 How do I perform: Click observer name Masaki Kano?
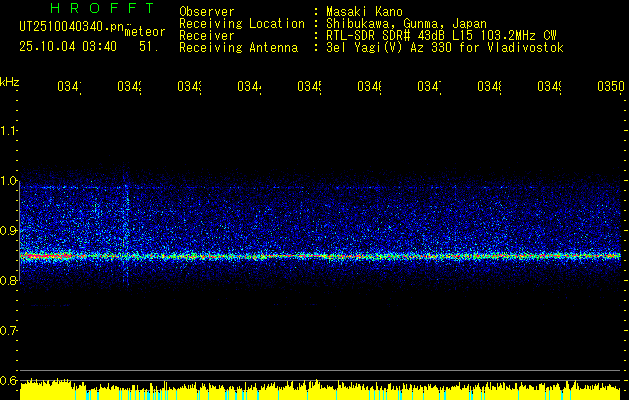(x=364, y=12)
